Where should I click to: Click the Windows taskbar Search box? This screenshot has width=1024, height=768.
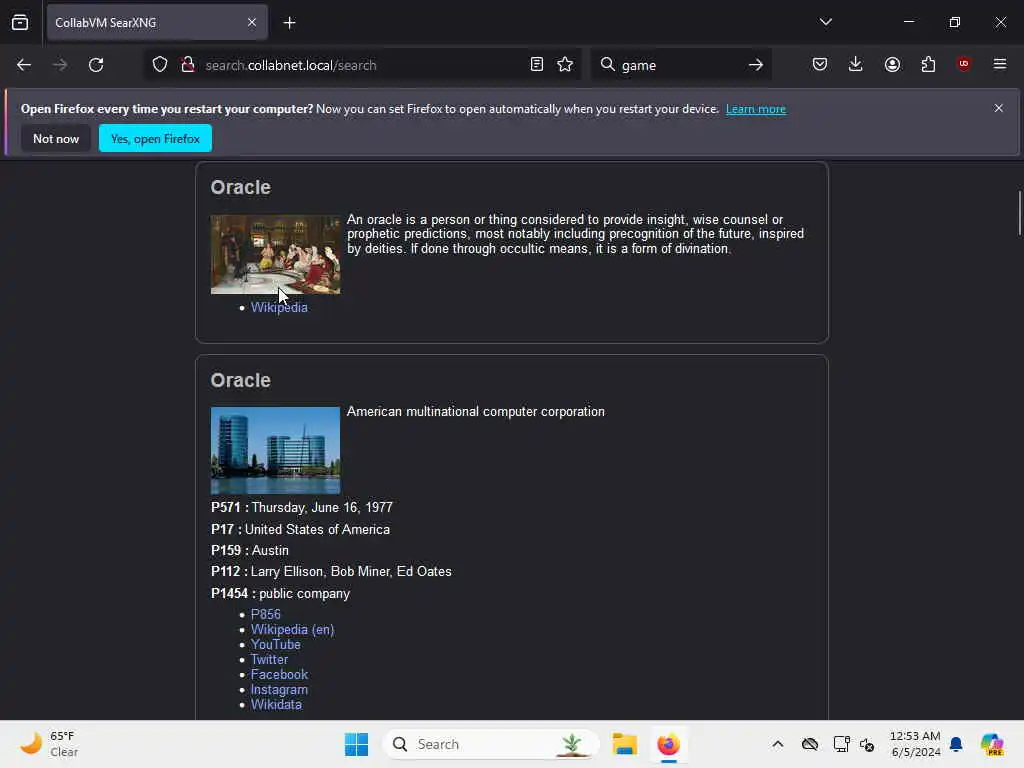(491, 744)
